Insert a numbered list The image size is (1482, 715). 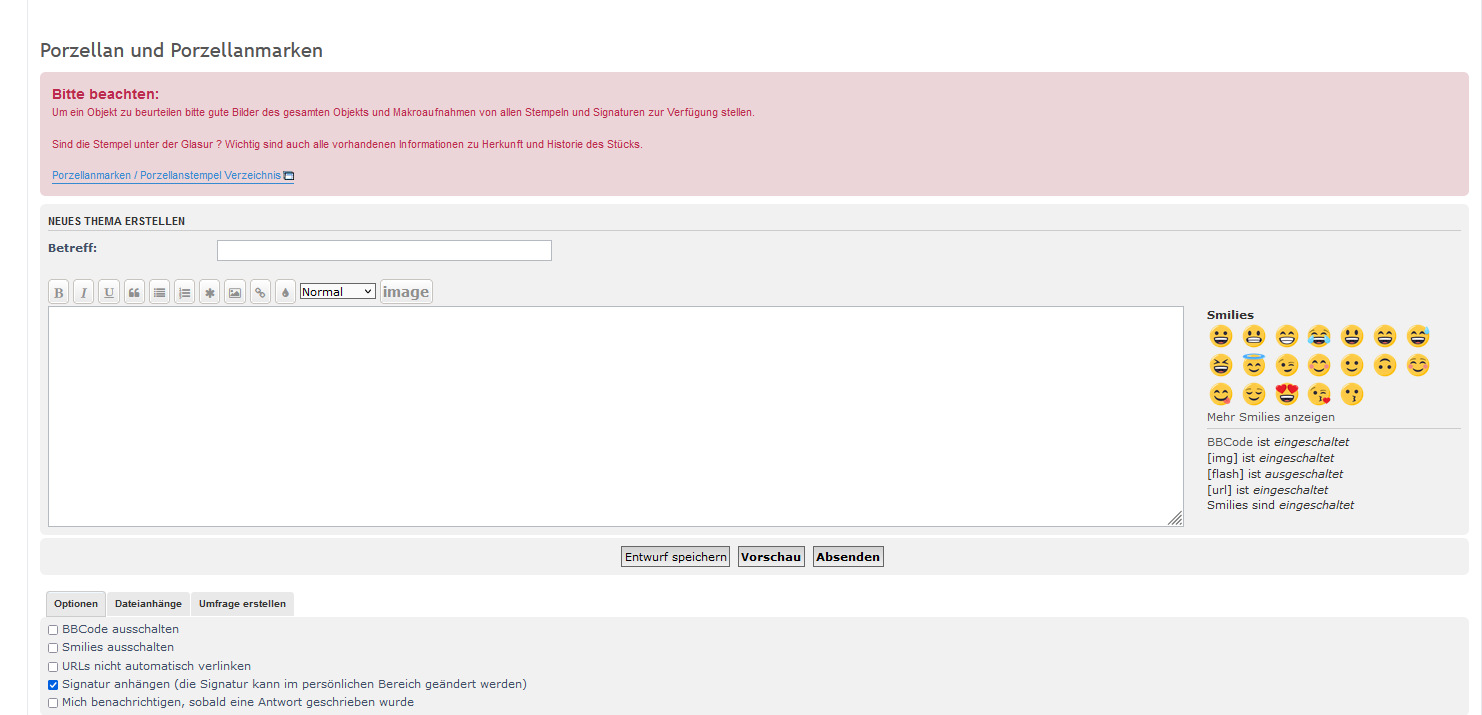pyautogui.click(x=184, y=292)
